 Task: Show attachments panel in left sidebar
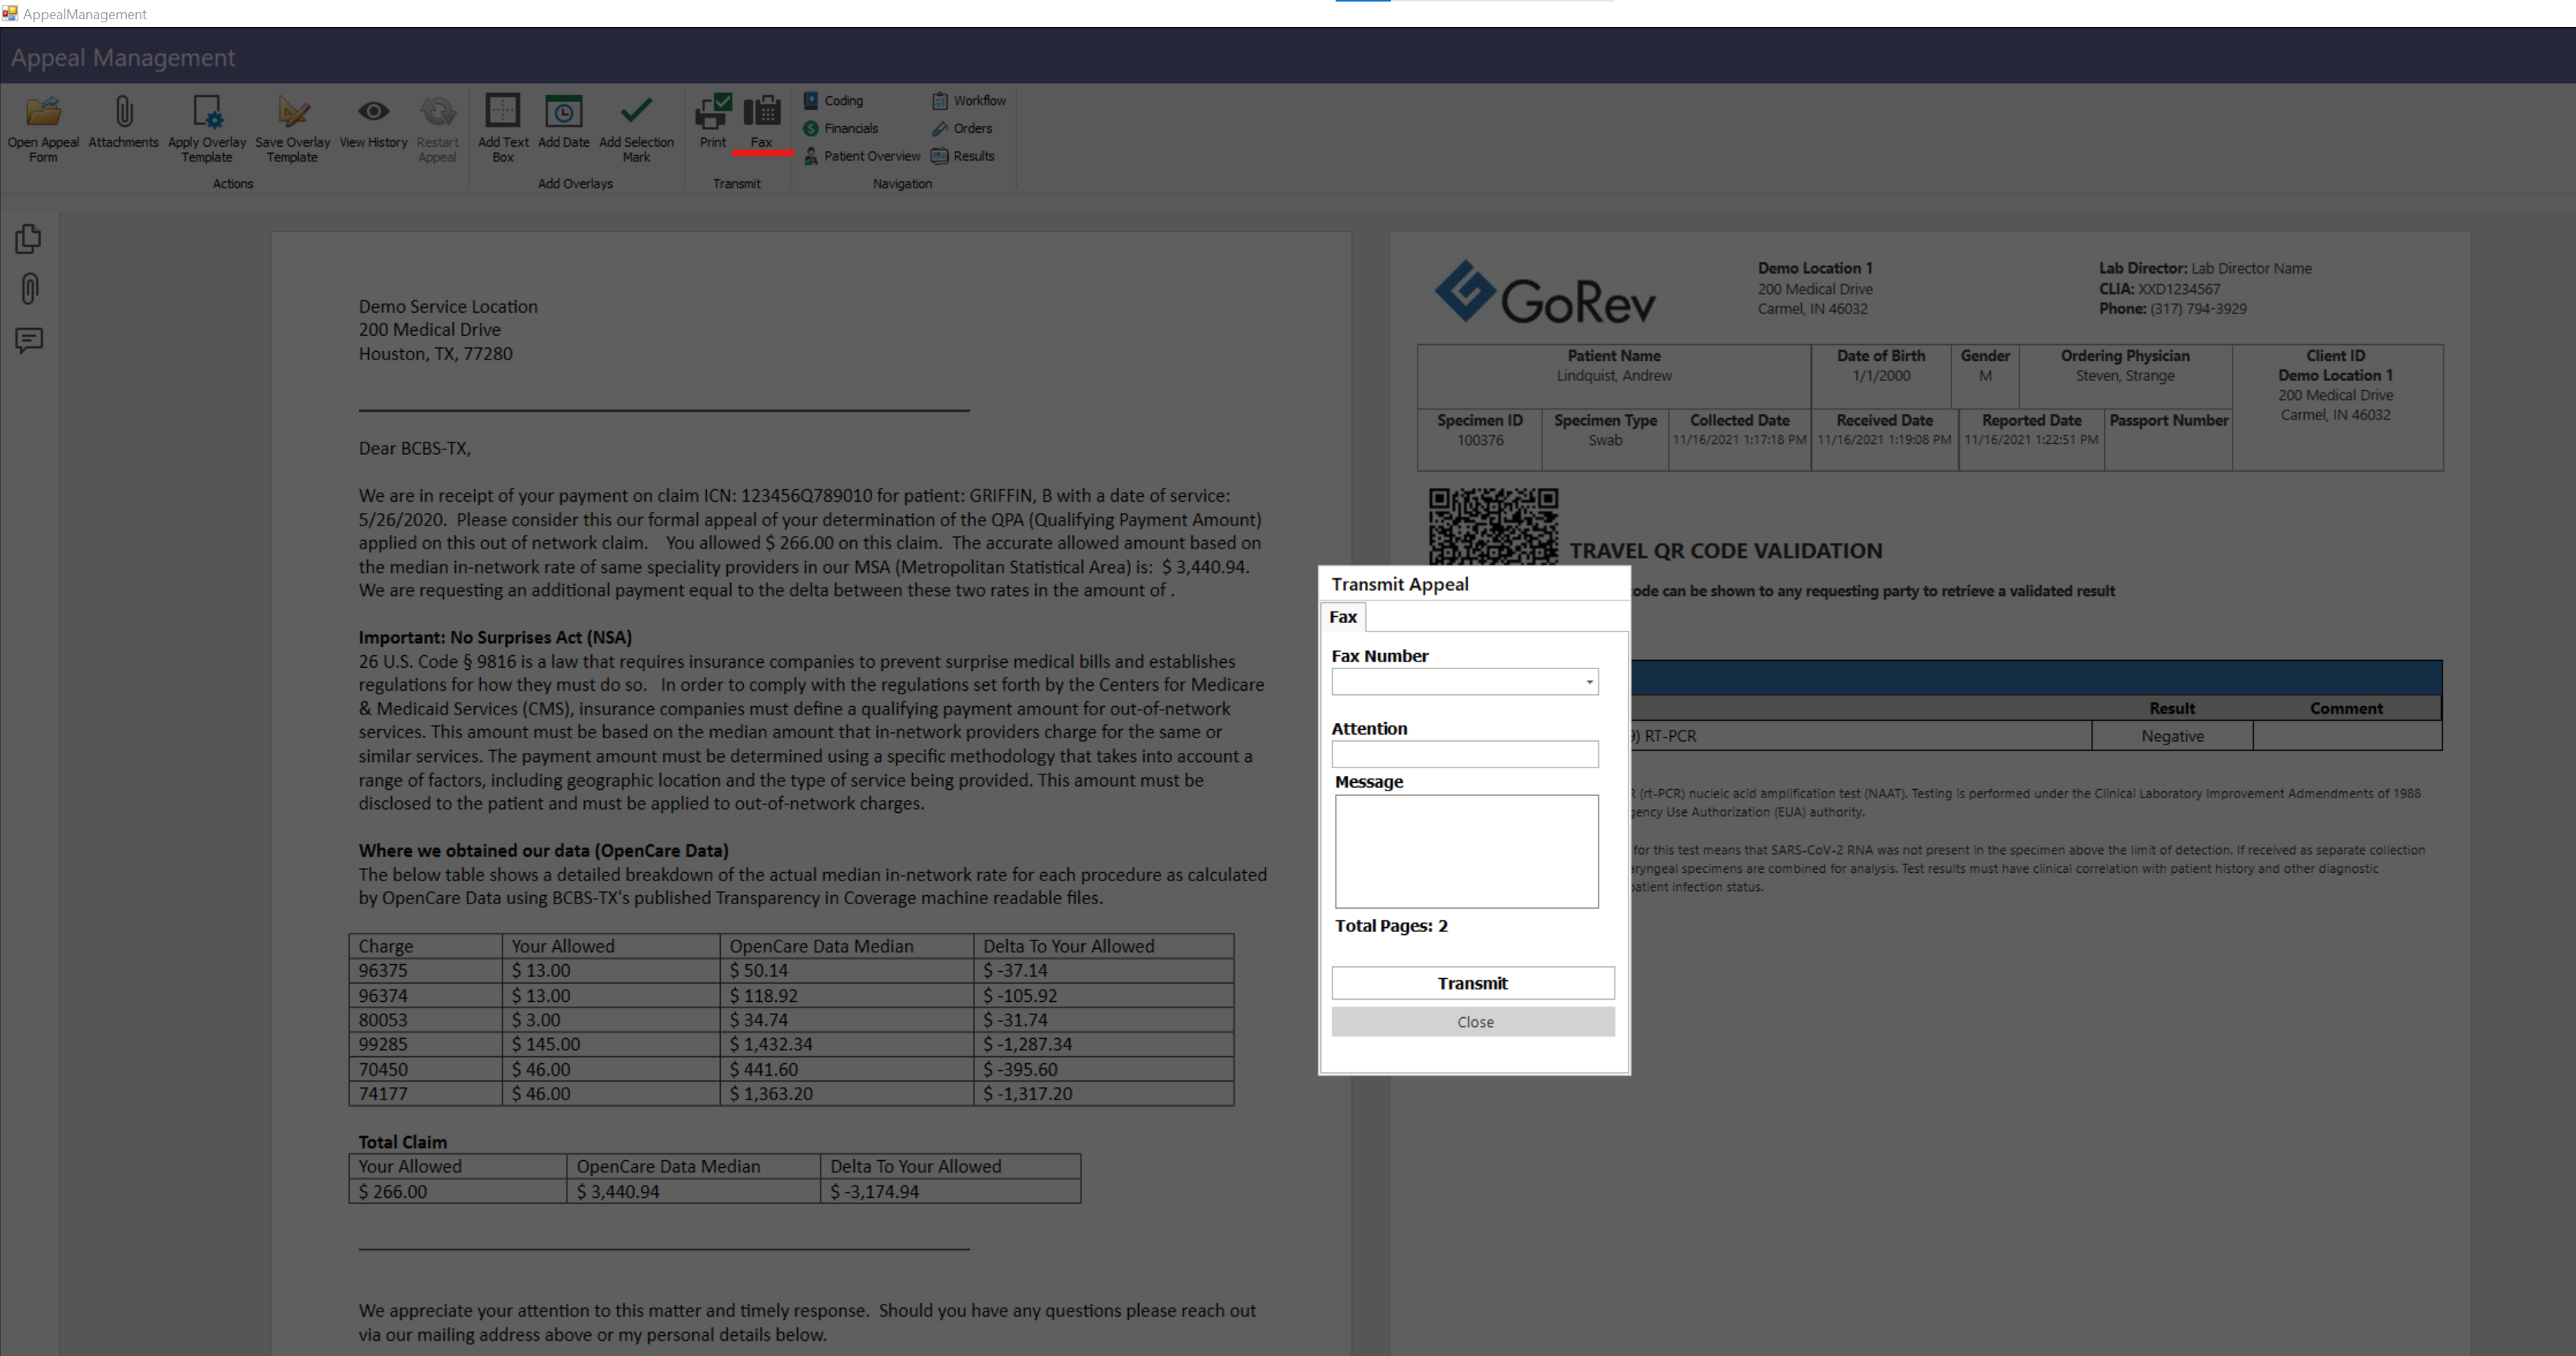[29, 289]
